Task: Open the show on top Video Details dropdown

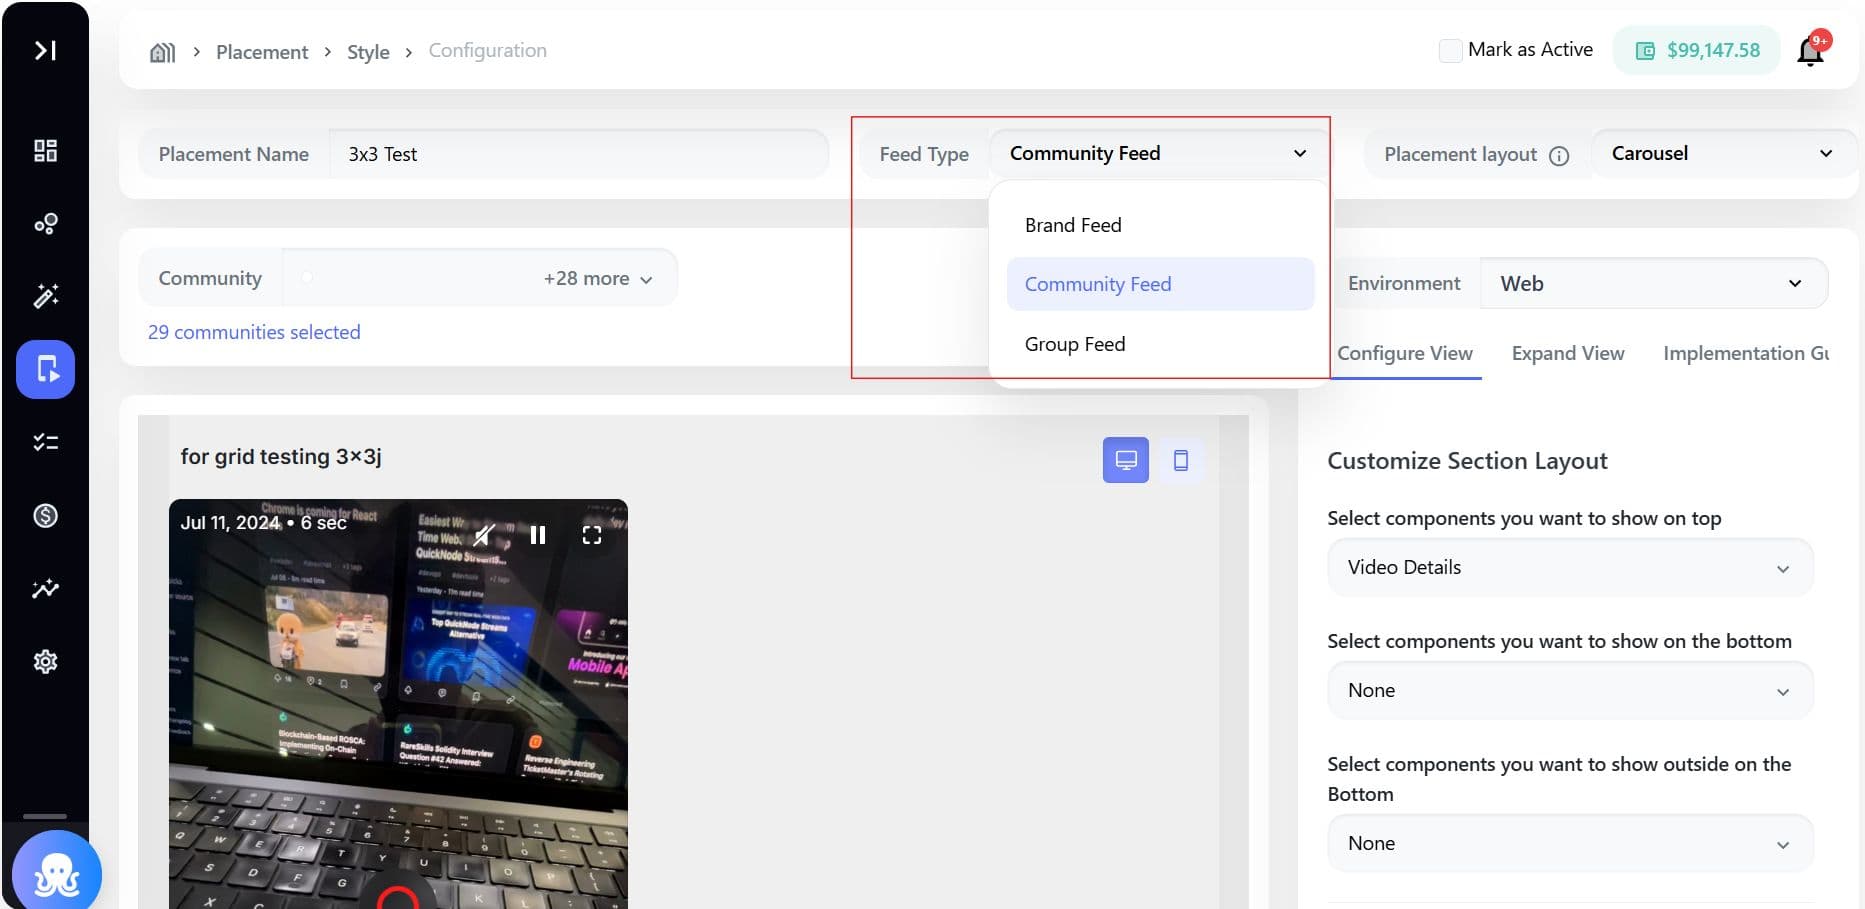Action: 1570,568
